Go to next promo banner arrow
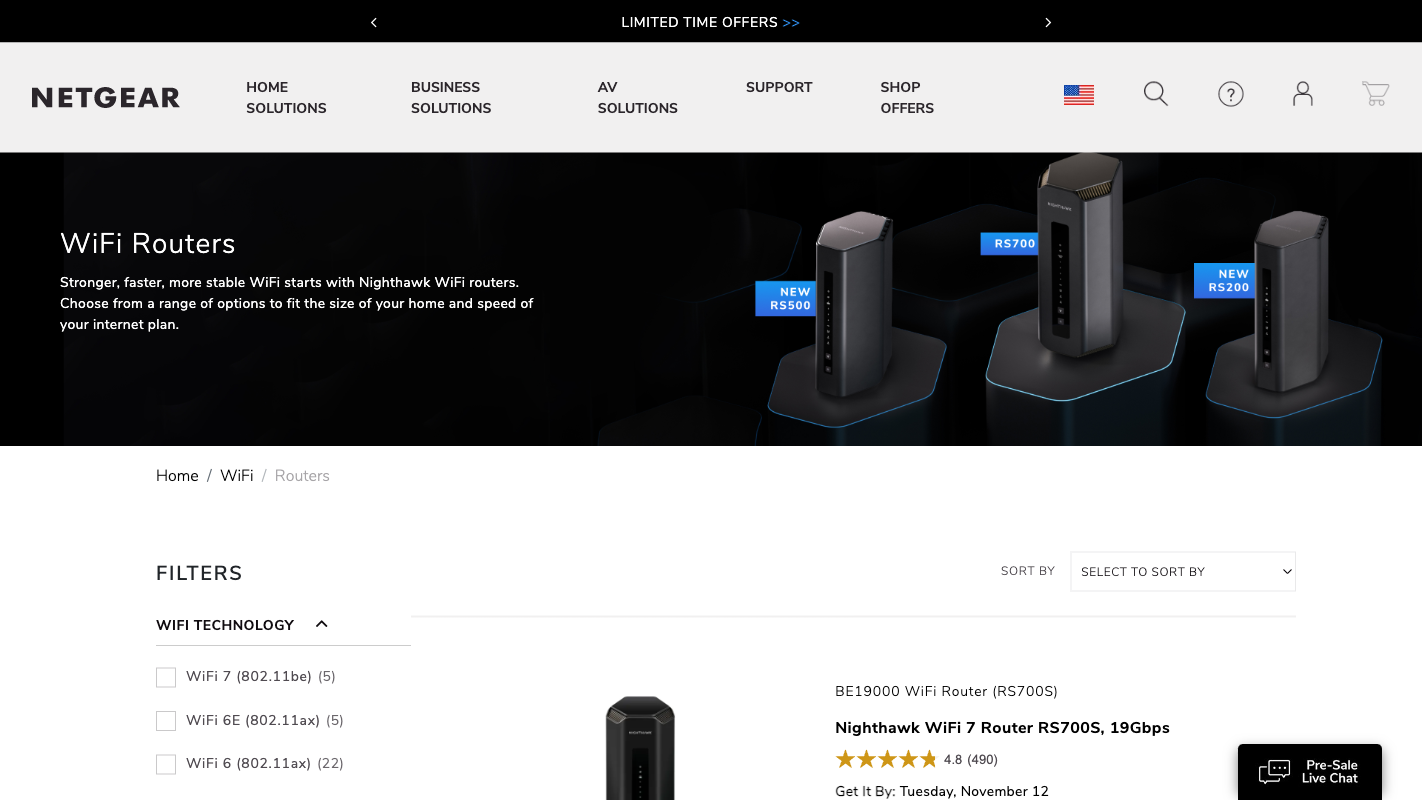1422x800 pixels. [x=1048, y=22]
